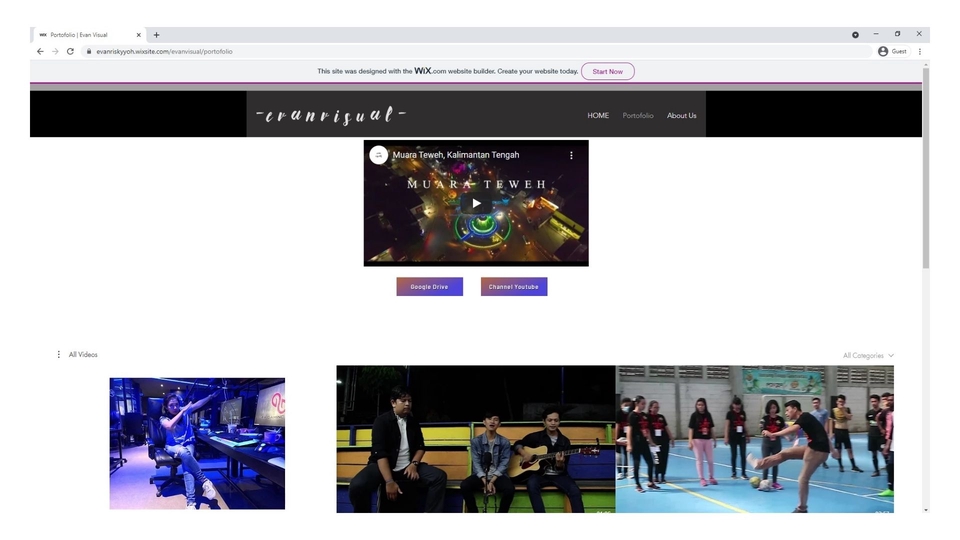Image resolution: width=960 pixels, height=540 pixels.
Task: Restore the browser window with the maximize button
Action: pyautogui.click(x=898, y=34)
